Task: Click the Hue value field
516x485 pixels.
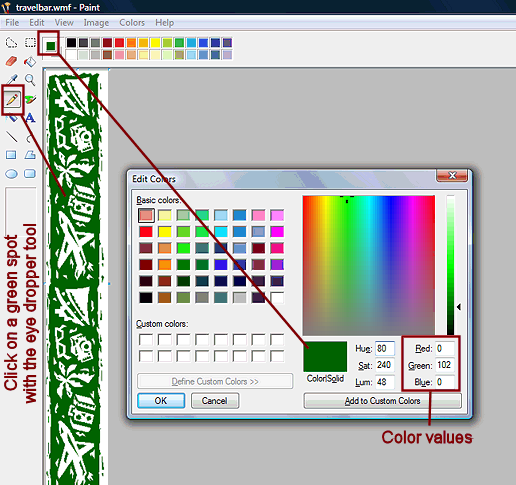Action: click(385, 349)
